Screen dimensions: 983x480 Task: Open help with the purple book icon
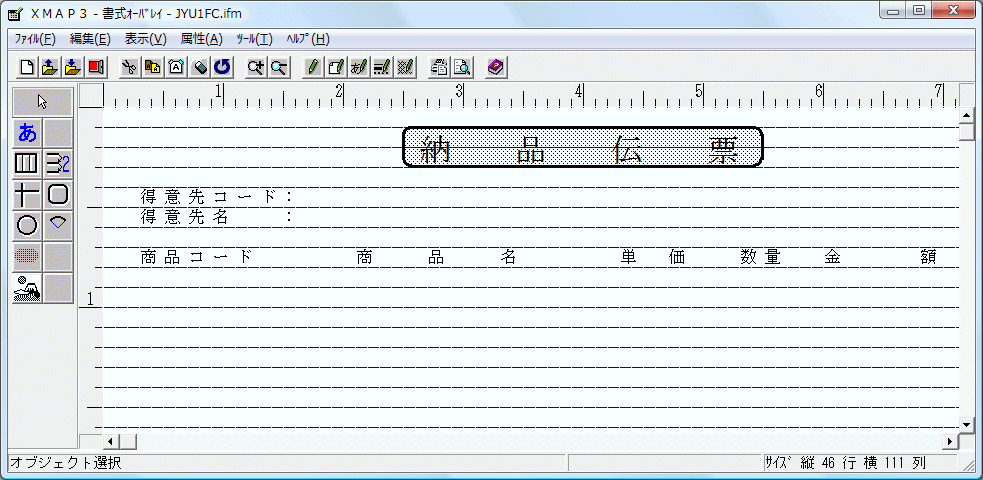tap(497, 67)
